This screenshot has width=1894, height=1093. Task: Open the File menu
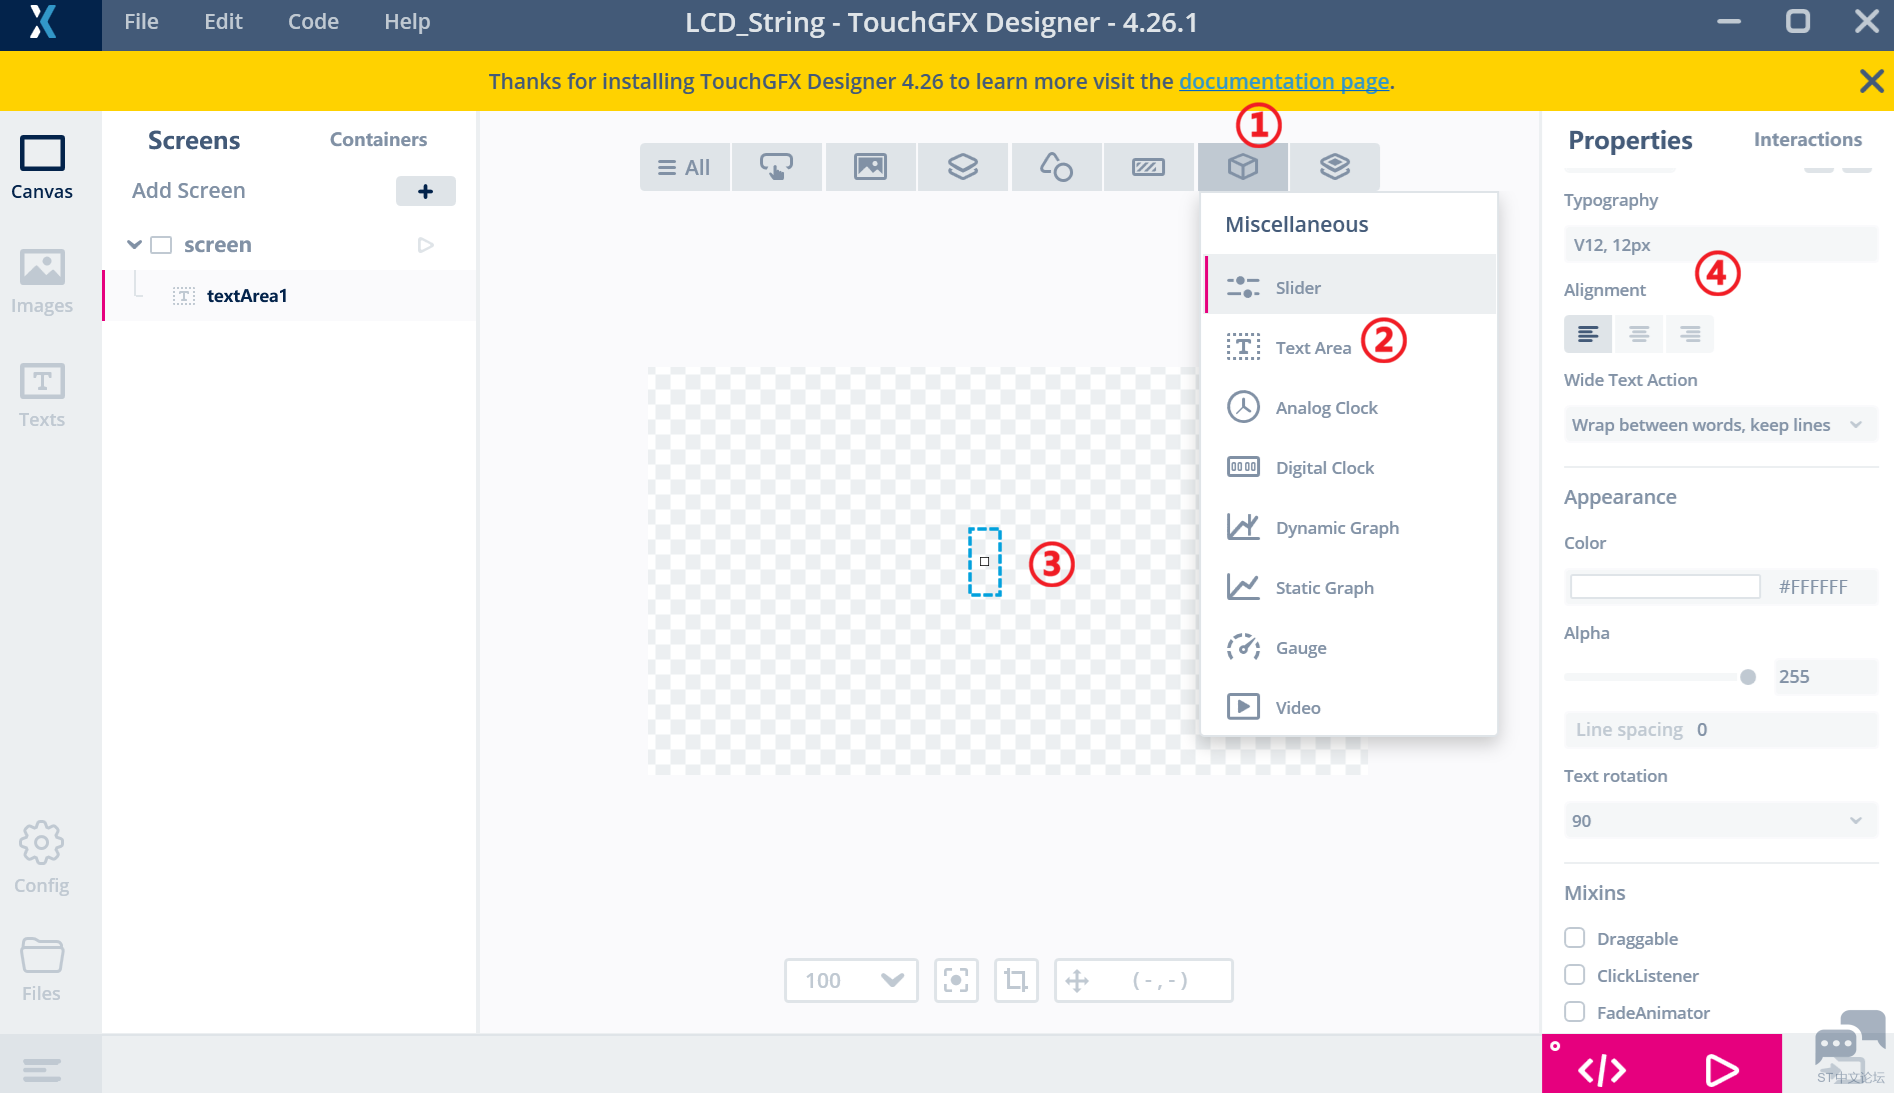tap(141, 22)
